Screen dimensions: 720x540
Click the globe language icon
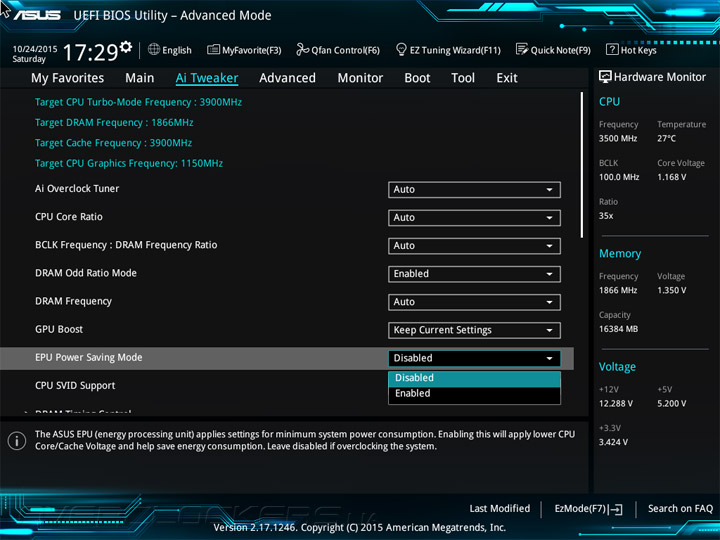coord(154,50)
